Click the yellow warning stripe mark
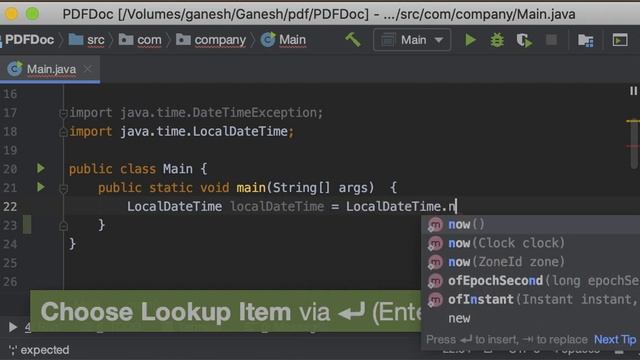 click(x=633, y=121)
